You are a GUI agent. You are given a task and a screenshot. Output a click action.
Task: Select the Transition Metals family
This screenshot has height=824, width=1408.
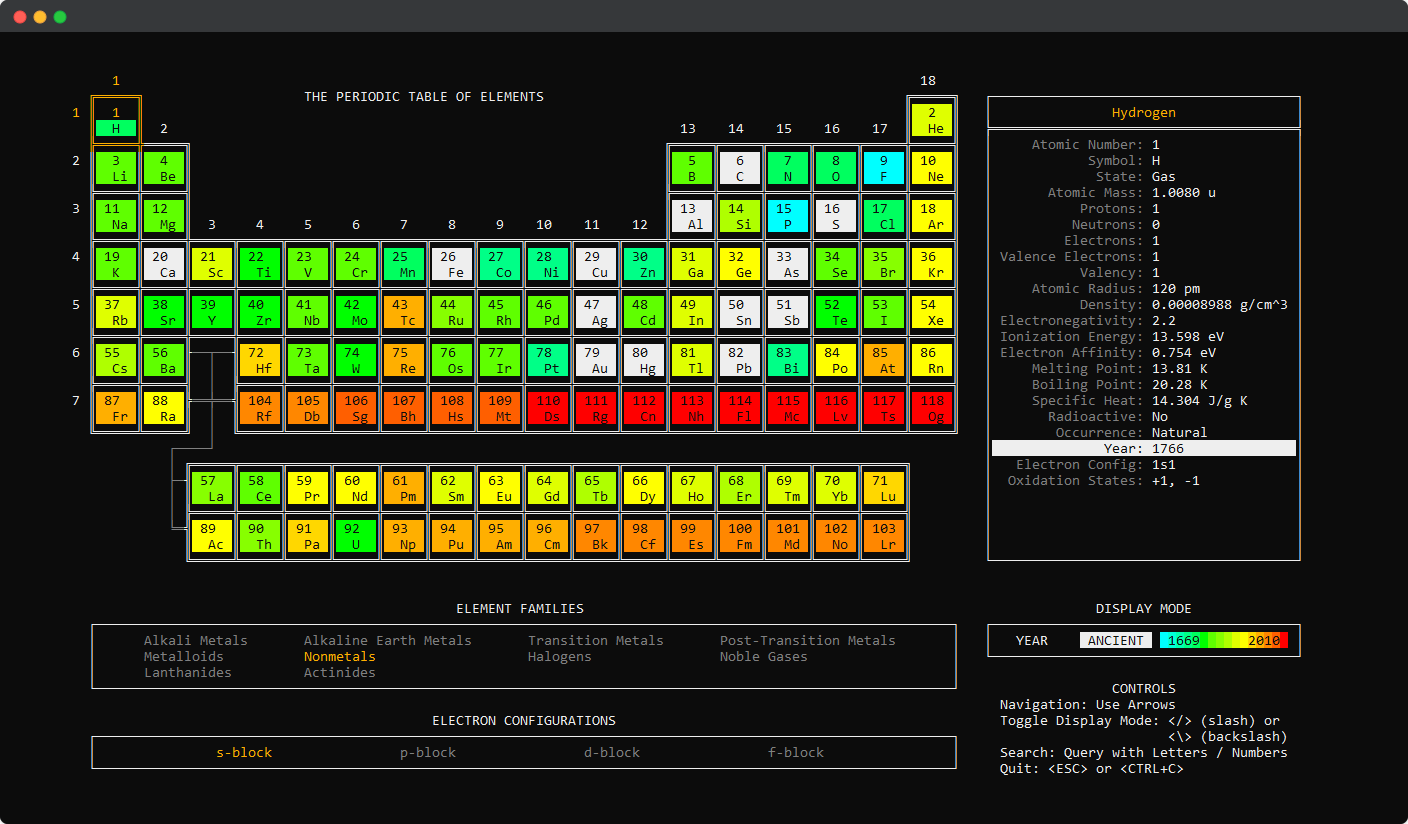point(595,640)
